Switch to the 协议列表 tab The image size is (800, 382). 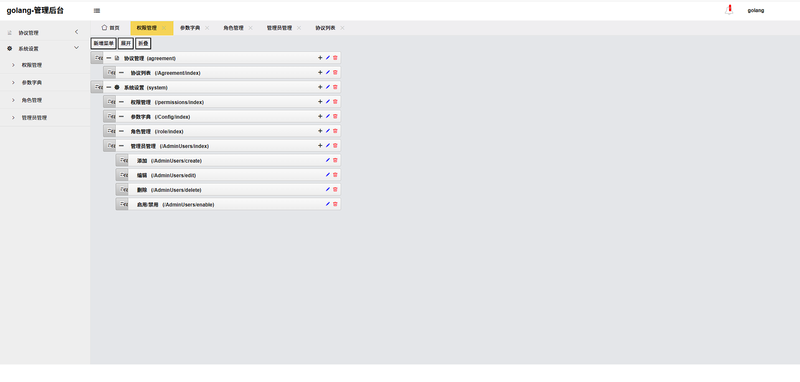(326, 28)
